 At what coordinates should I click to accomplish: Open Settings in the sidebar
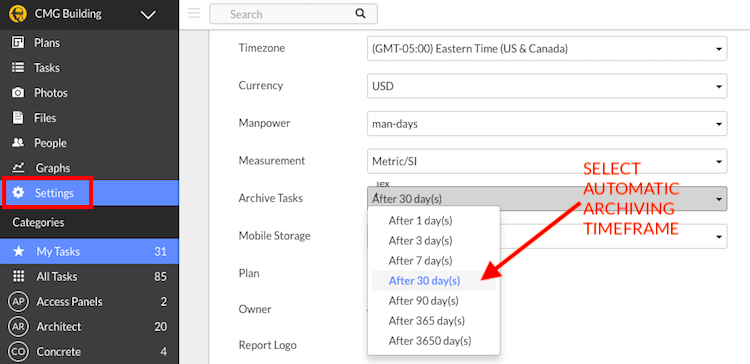point(89,193)
